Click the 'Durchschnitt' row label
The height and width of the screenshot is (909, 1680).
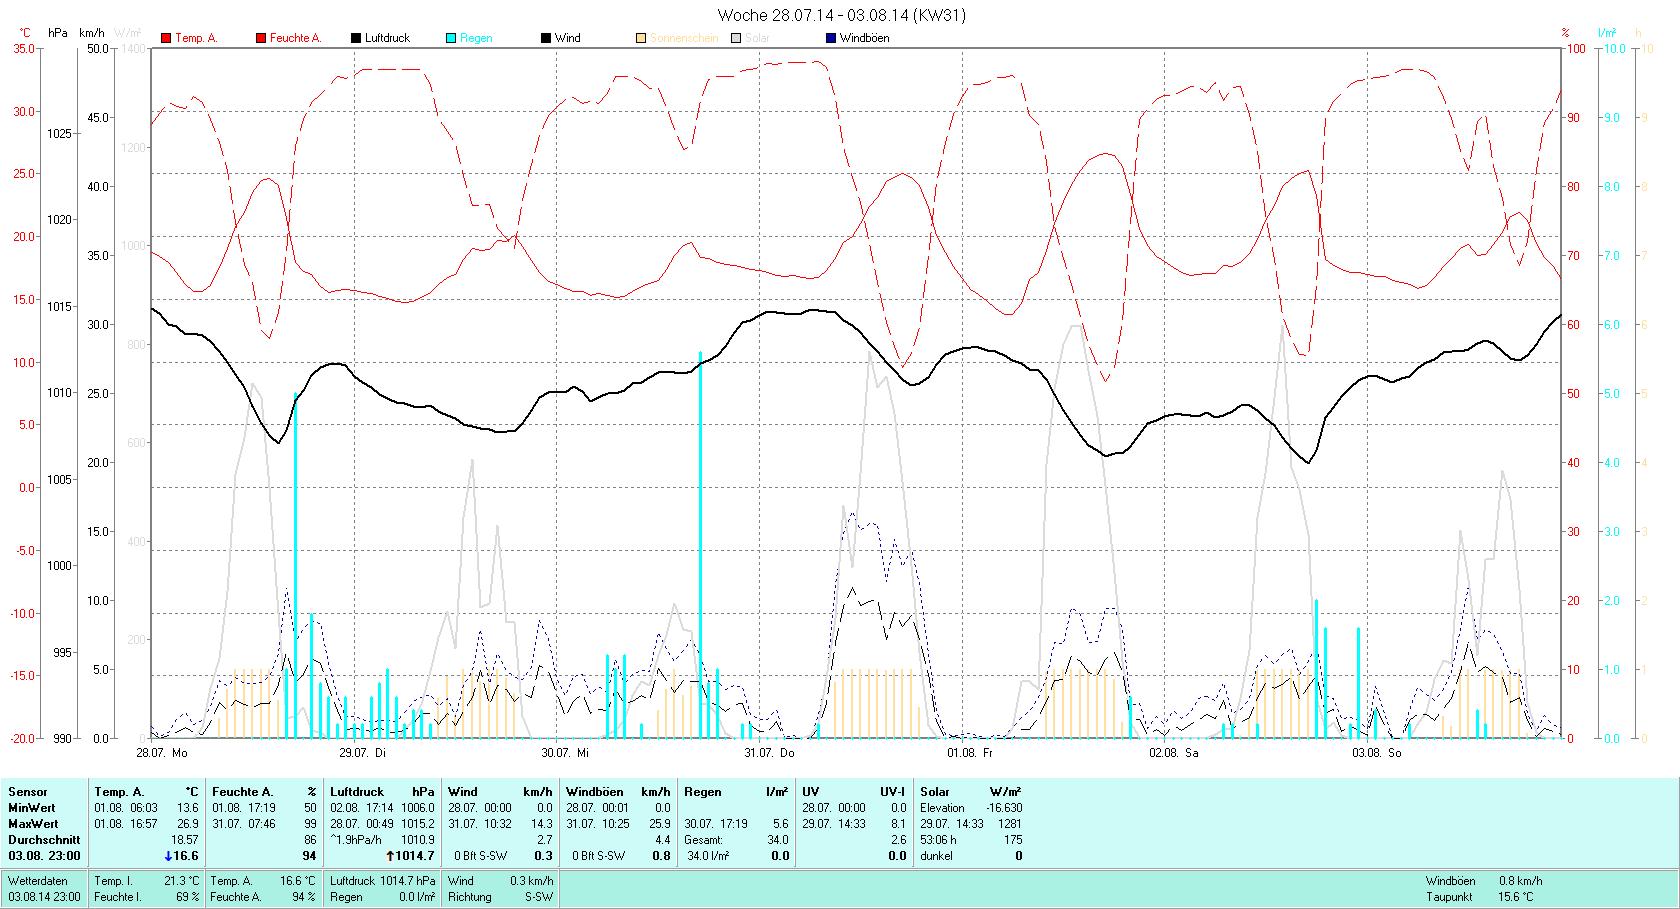[44, 840]
